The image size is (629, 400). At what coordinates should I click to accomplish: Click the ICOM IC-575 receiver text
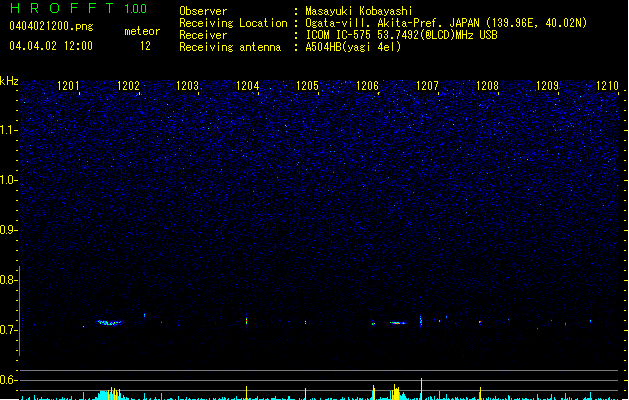401,35
